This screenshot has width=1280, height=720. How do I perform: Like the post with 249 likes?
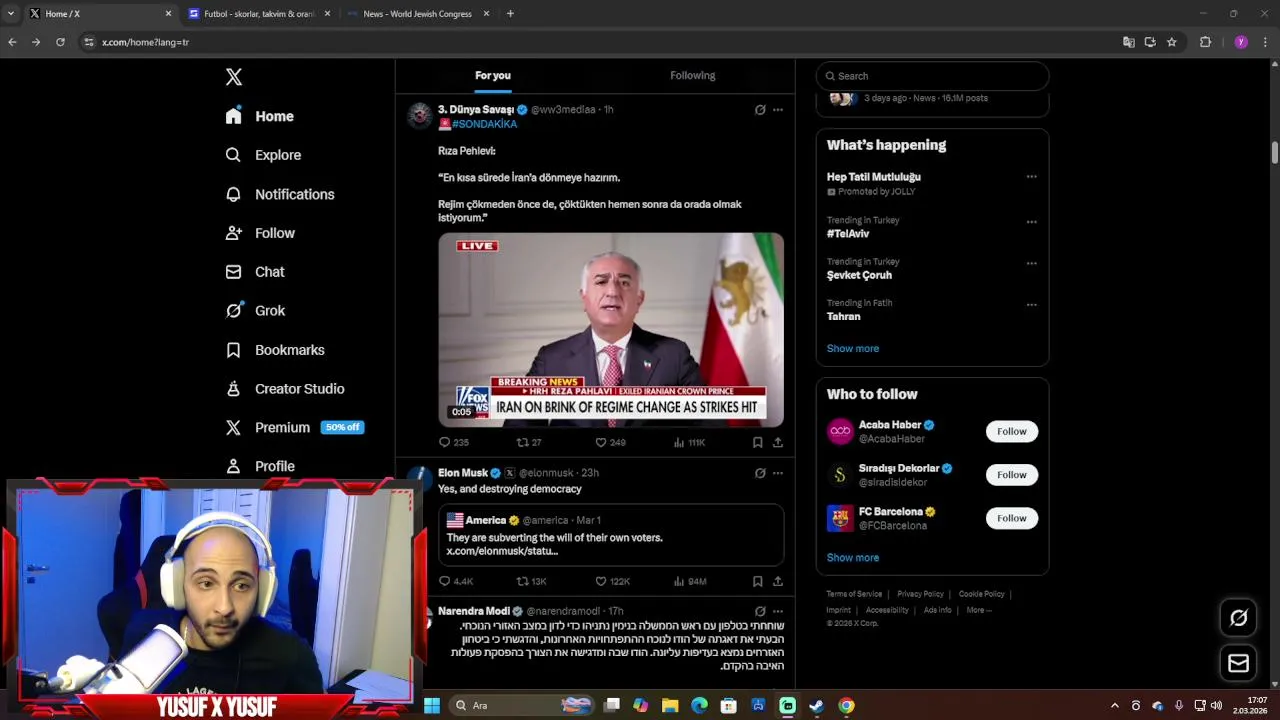610,442
